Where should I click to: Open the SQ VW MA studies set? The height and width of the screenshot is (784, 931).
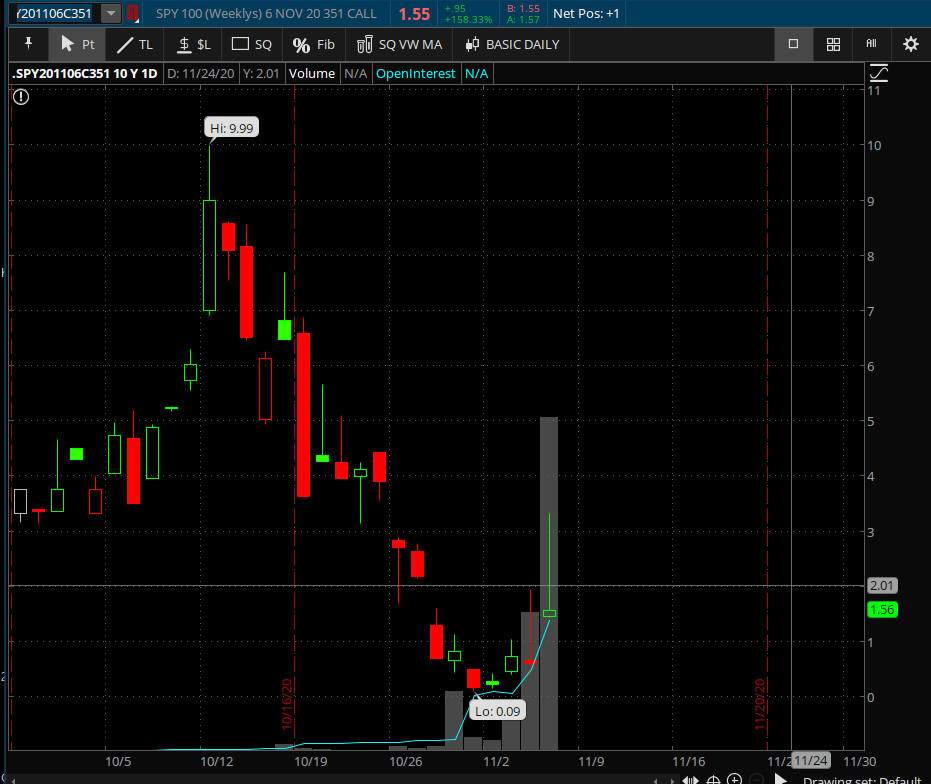pos(399,45)
